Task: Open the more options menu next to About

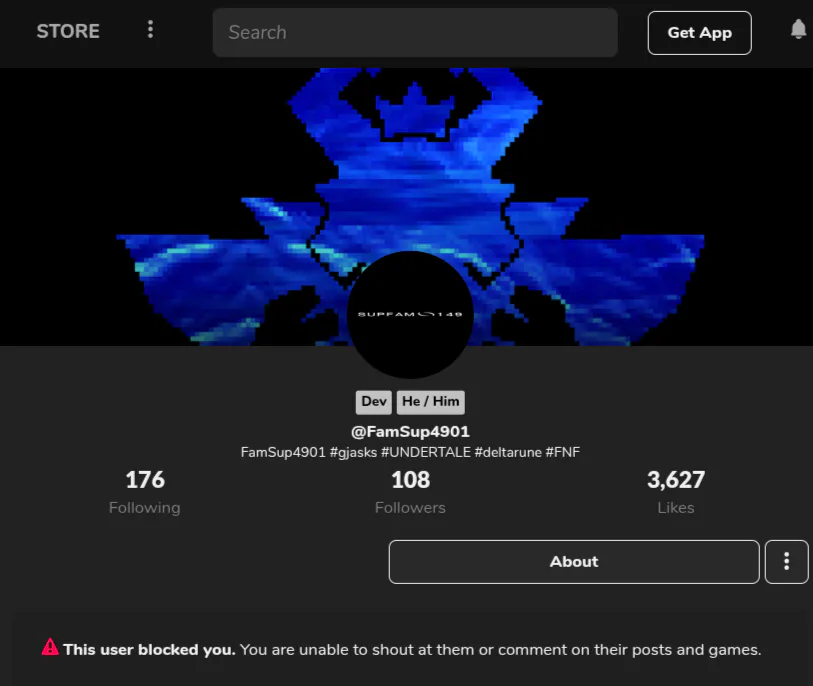Action: 787,562
